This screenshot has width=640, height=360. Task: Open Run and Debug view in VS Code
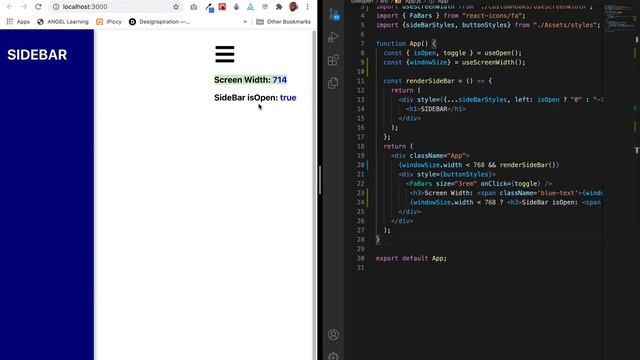[x=333, y=37]
